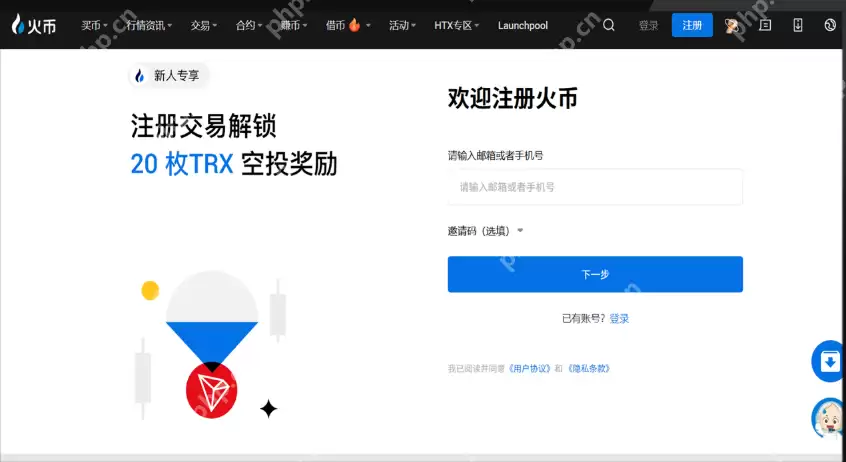Click the 20 枚TRX text
Image resolution: width=846 pixels, height=462 pixels.
tap(182, 164)
